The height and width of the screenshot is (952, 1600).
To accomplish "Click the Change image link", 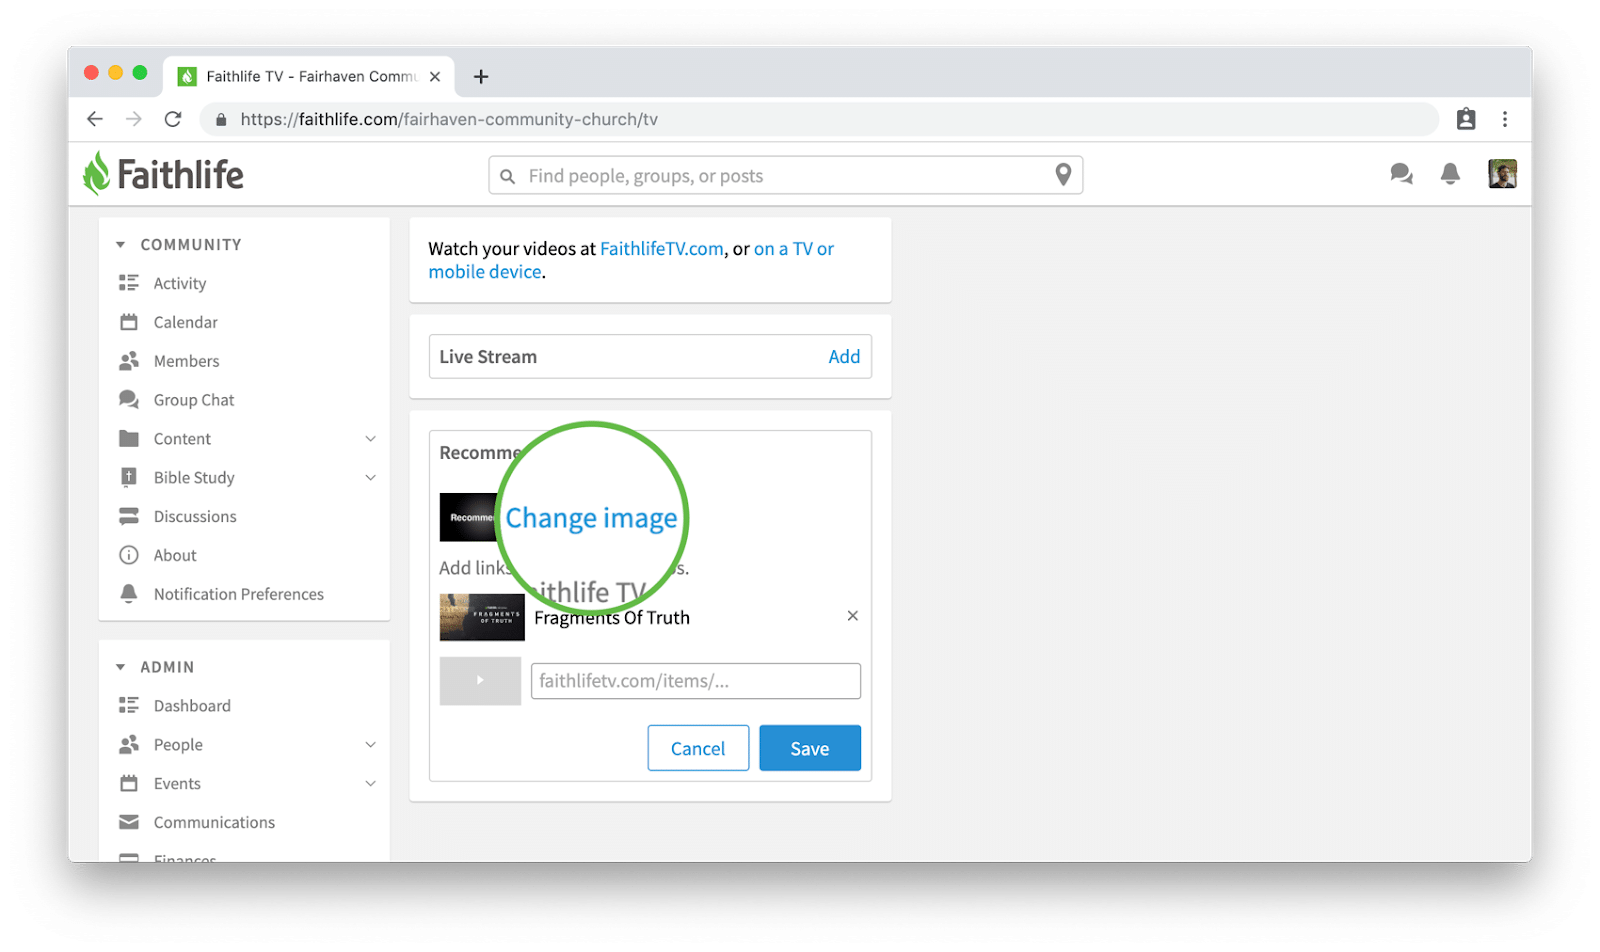I will (x=591, y=518).
